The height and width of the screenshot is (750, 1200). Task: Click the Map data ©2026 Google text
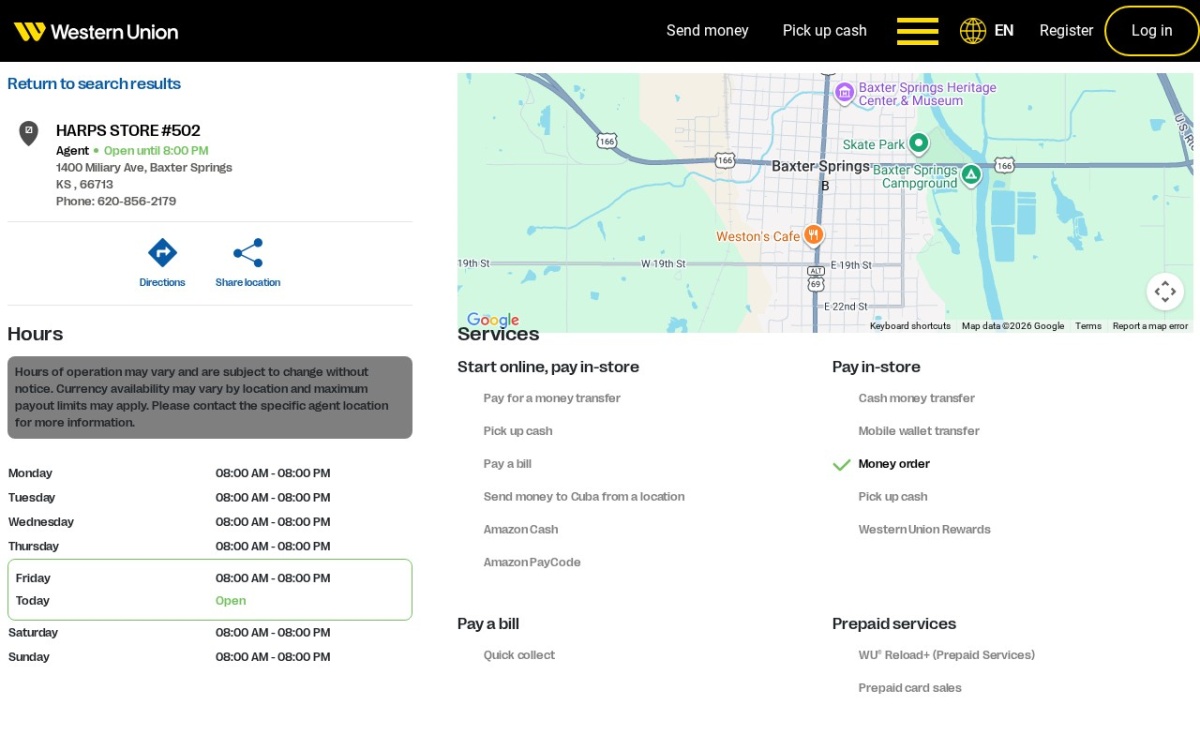1013,326
